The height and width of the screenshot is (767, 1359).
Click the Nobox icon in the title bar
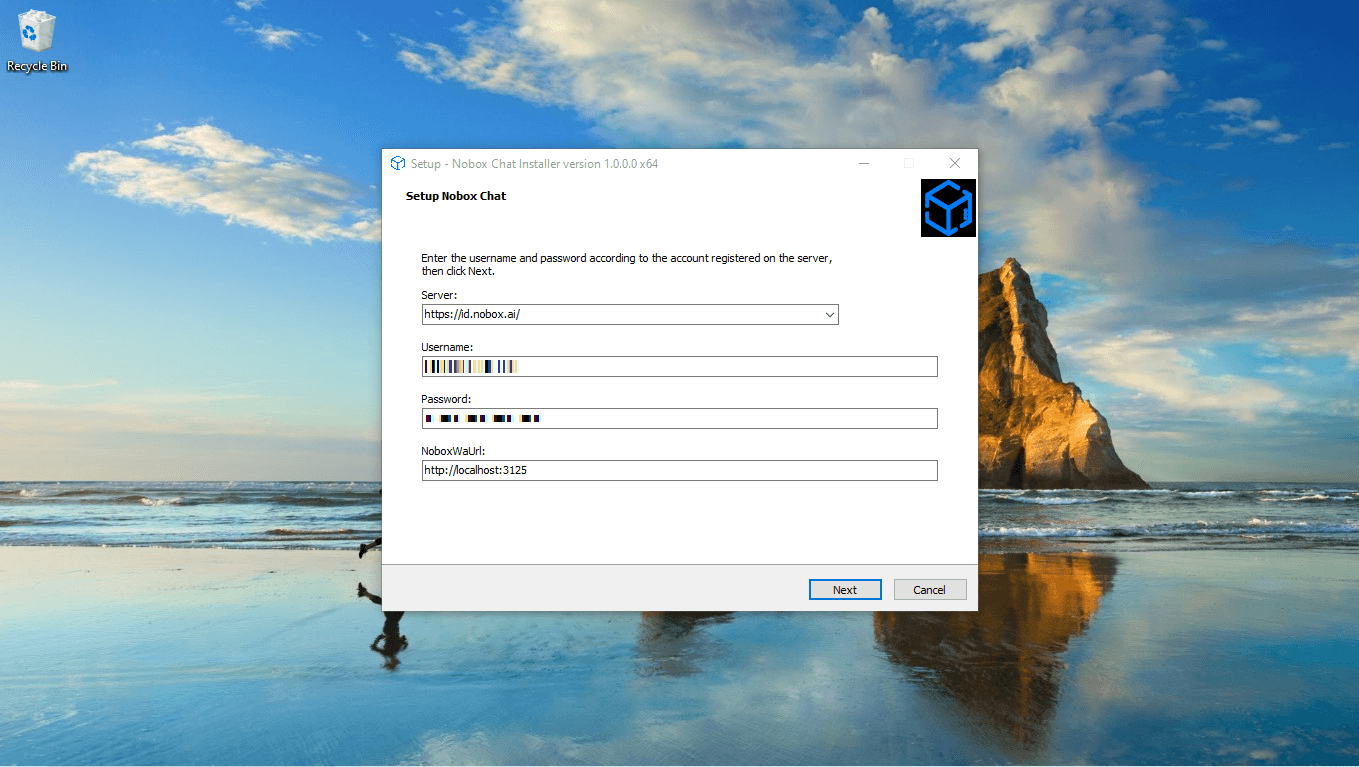[x=398, y=163]
